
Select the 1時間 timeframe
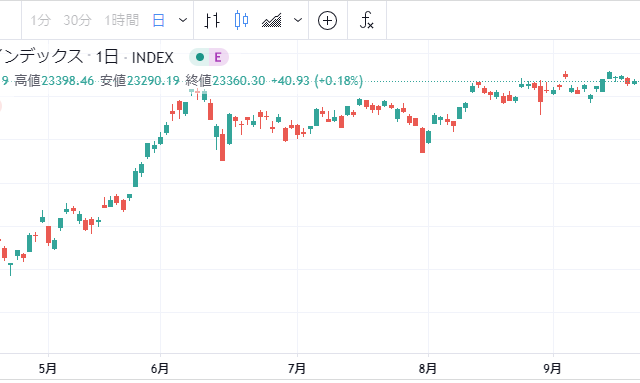pyautogui.click(x=122, y=20)
